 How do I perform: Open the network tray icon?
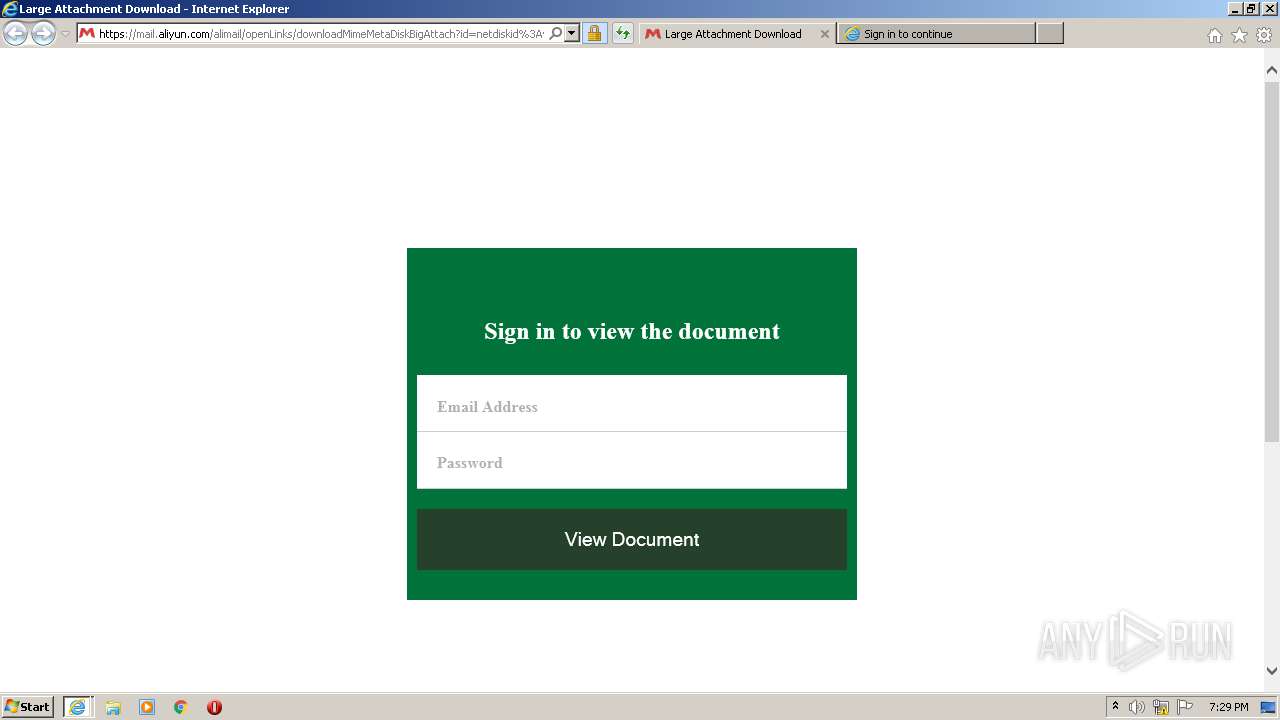click(1161, 707)
